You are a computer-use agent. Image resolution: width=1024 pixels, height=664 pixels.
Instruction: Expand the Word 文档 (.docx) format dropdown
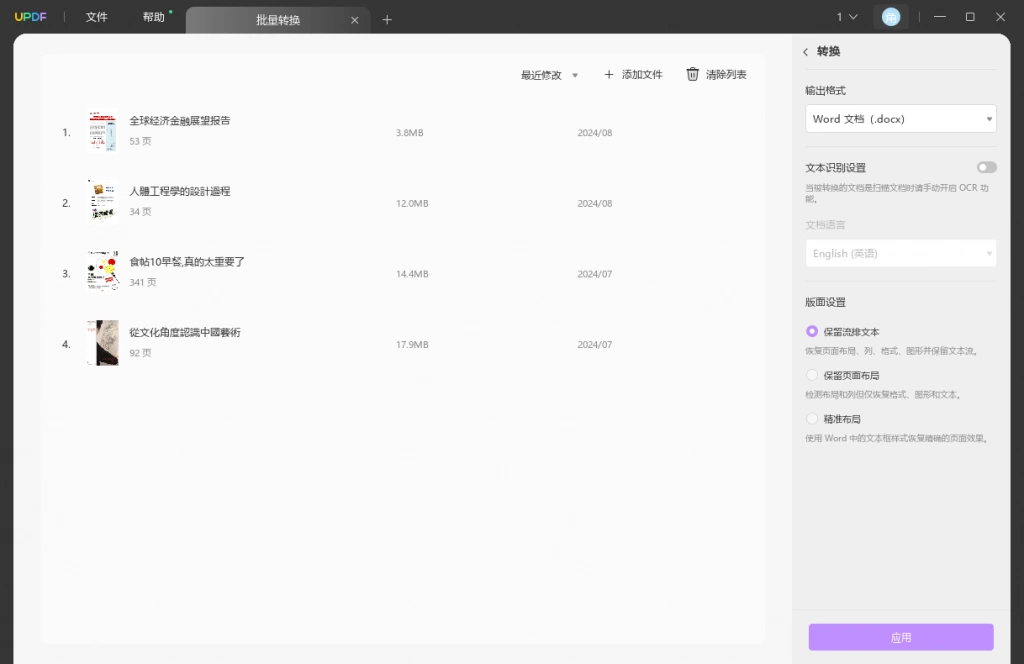coord(901,119)
